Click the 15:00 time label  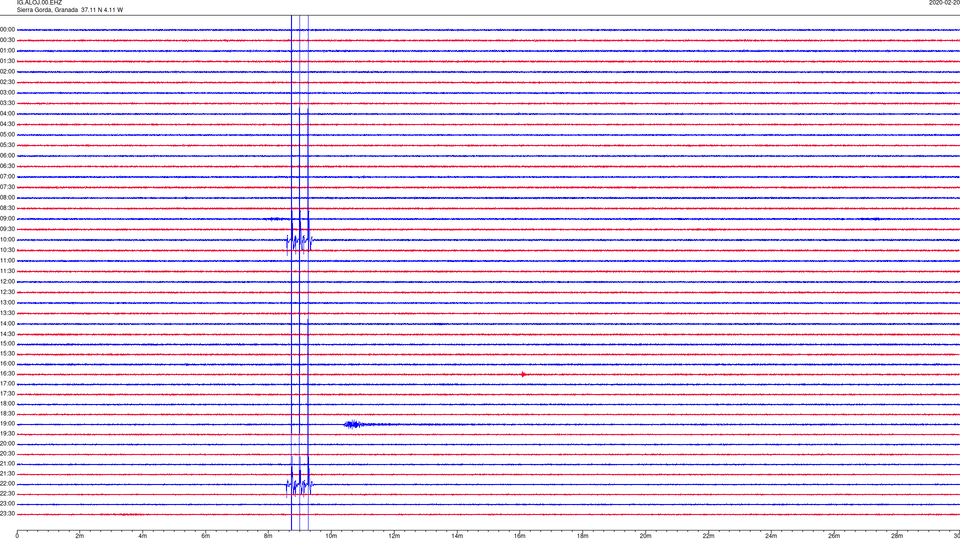pyautogui.click(x=7, y=343)
